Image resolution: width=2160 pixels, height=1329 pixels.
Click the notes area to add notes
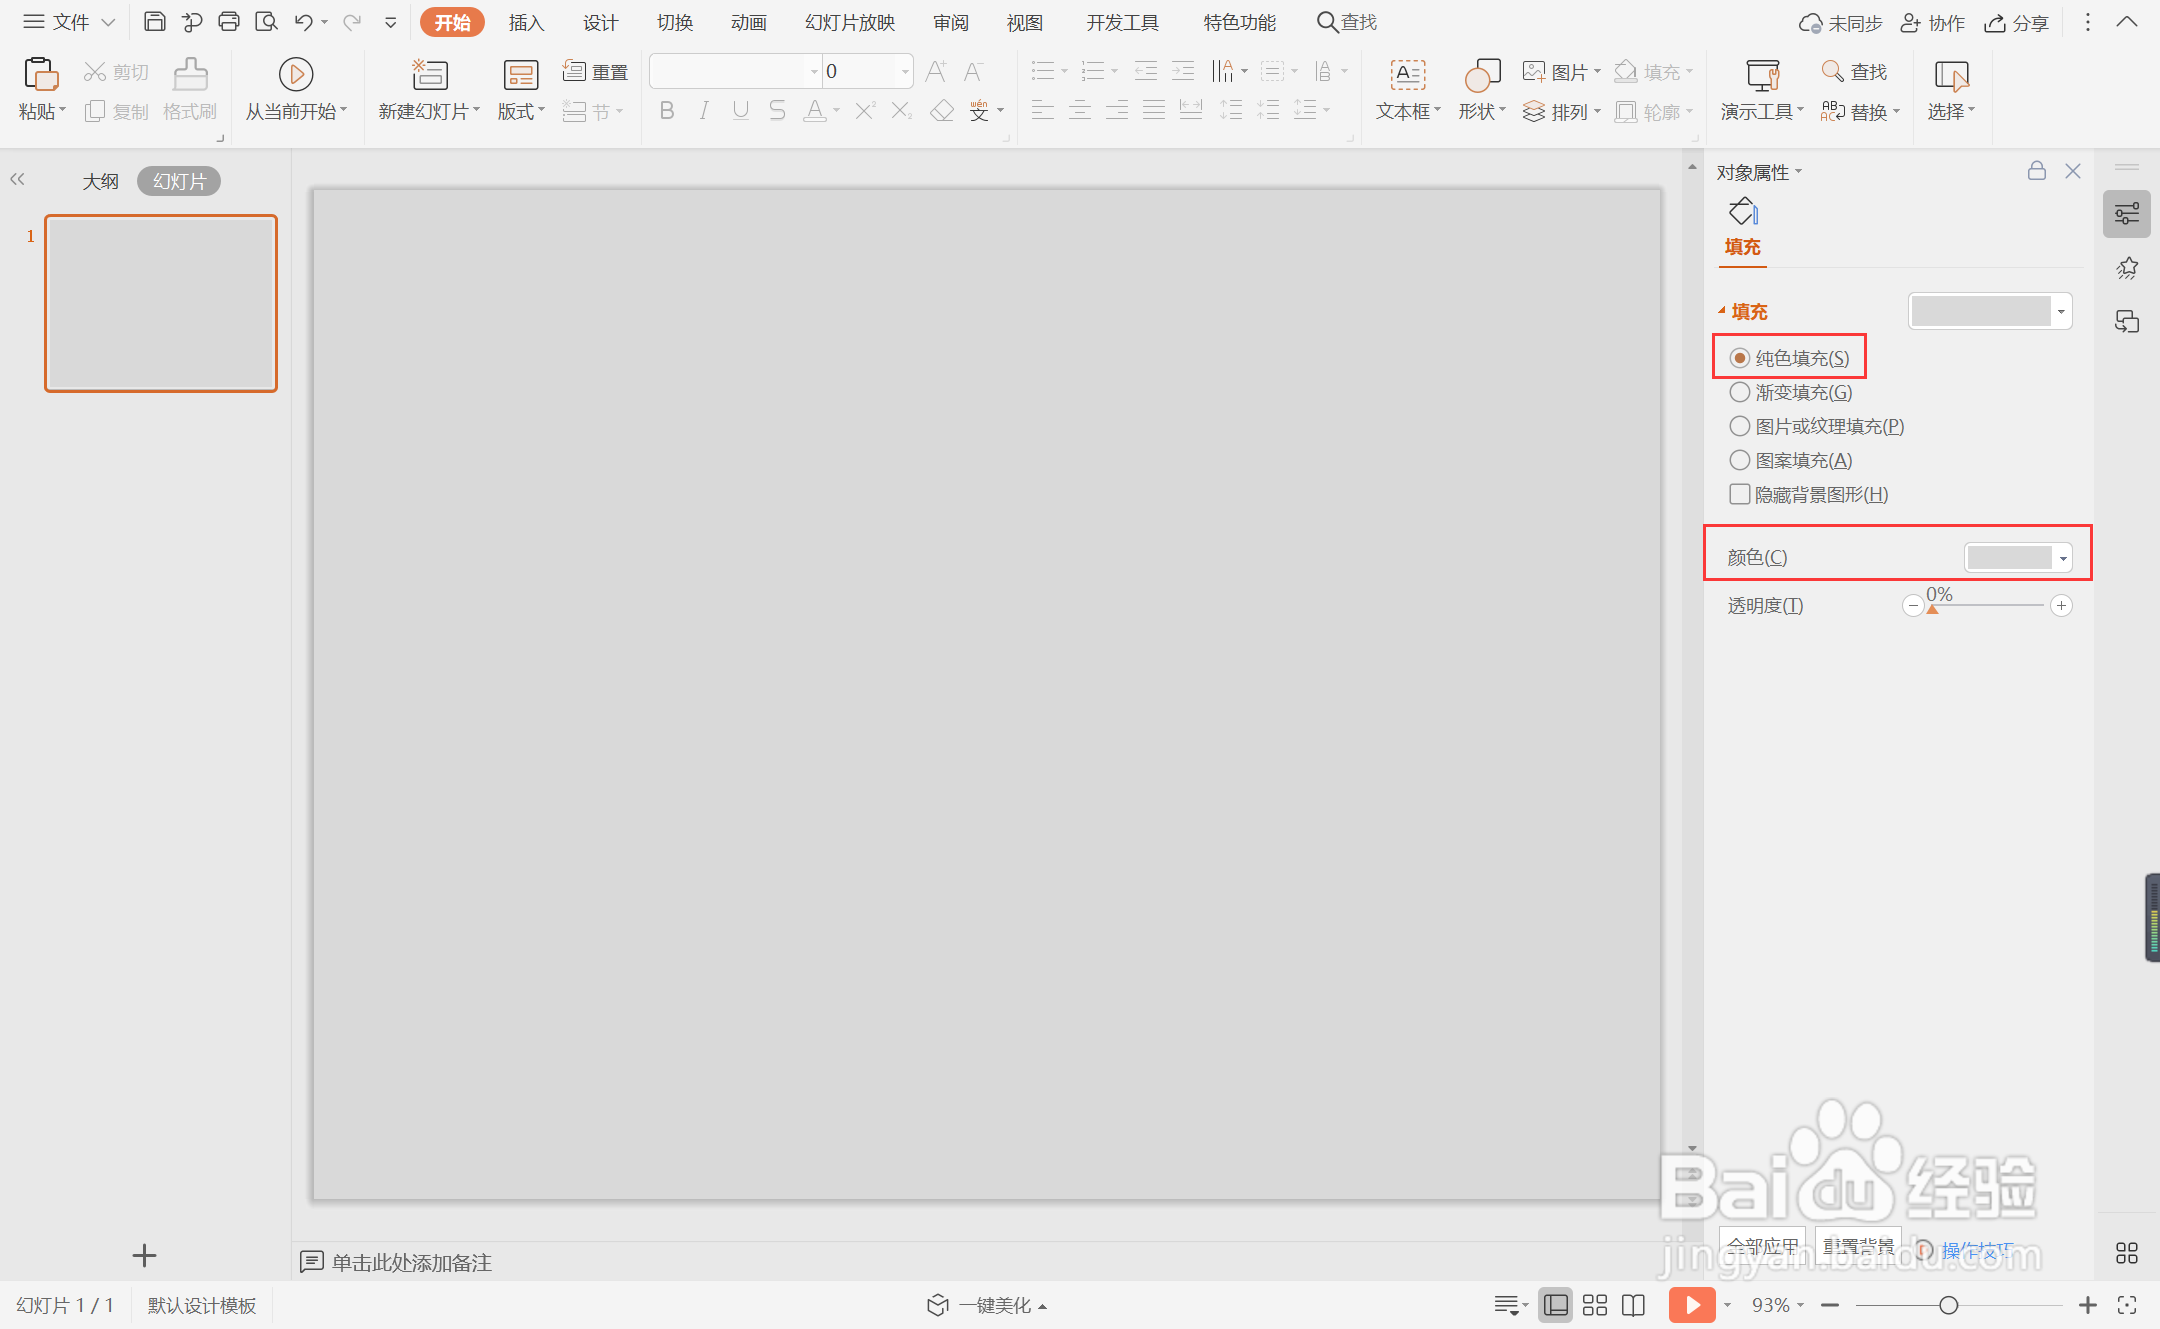[x=411, y=1262]
